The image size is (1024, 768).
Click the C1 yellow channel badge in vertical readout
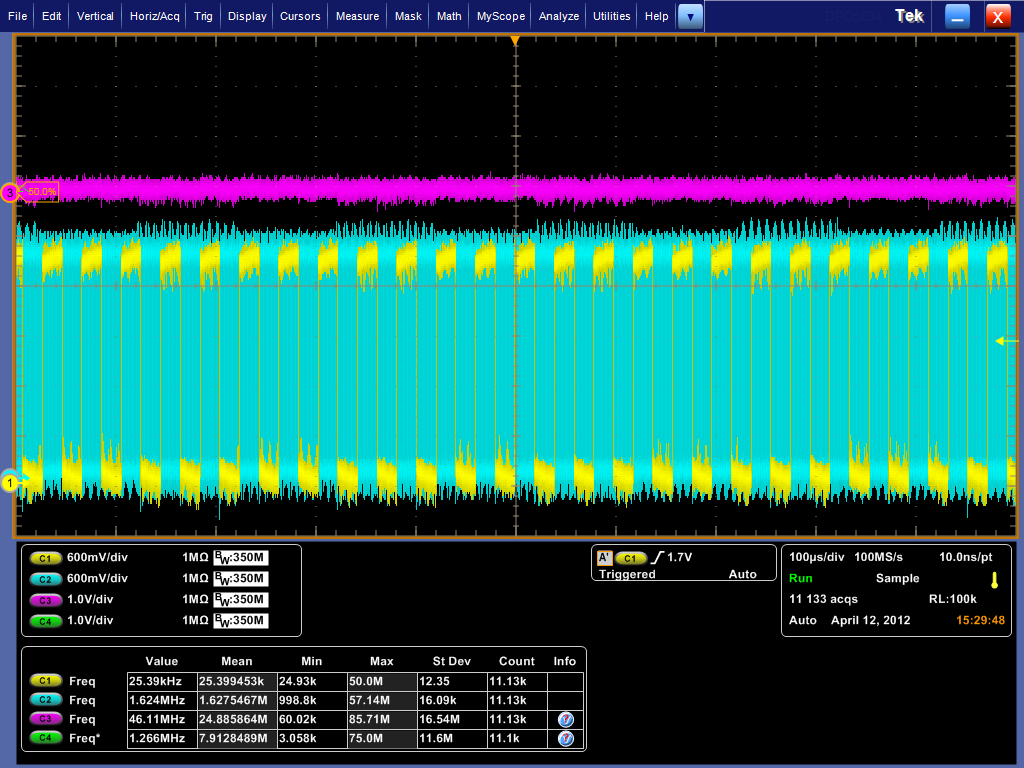tap(46, 558)
